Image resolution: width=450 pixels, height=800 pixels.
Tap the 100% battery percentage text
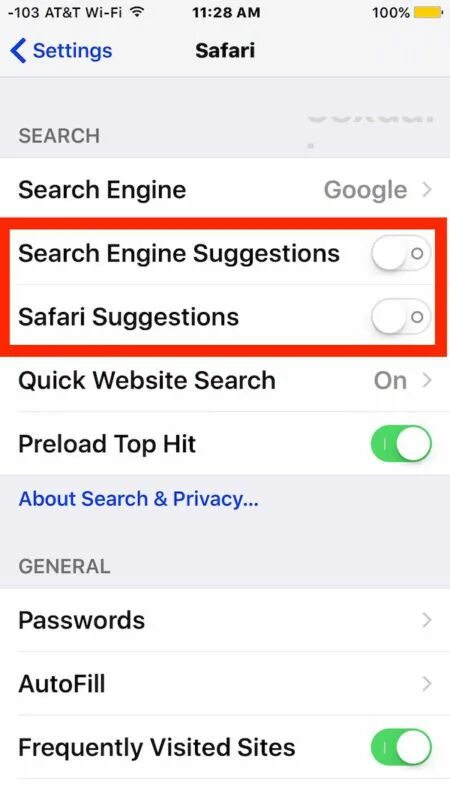(390, 12)
